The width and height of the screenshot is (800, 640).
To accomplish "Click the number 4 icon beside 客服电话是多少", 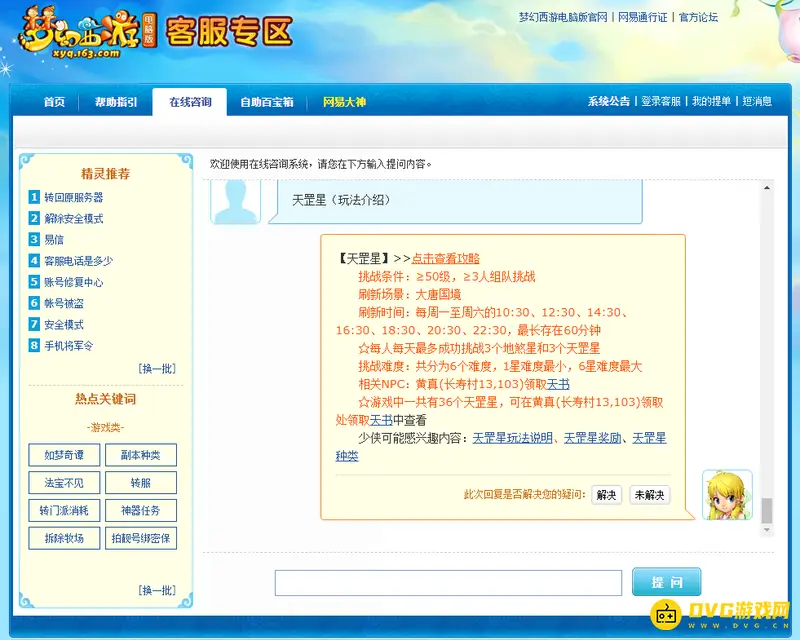I will 34,261.
